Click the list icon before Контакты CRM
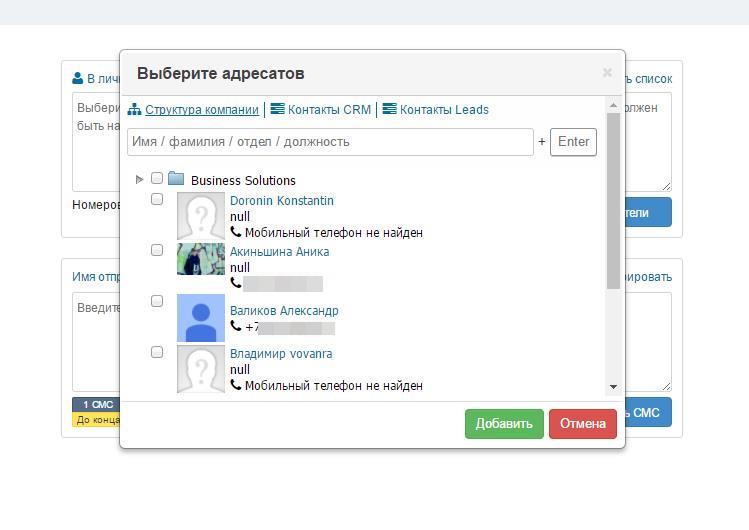Image resolution: width=749 pixels, height=530 pixels. pyautogui.click(x=278, y=109)
